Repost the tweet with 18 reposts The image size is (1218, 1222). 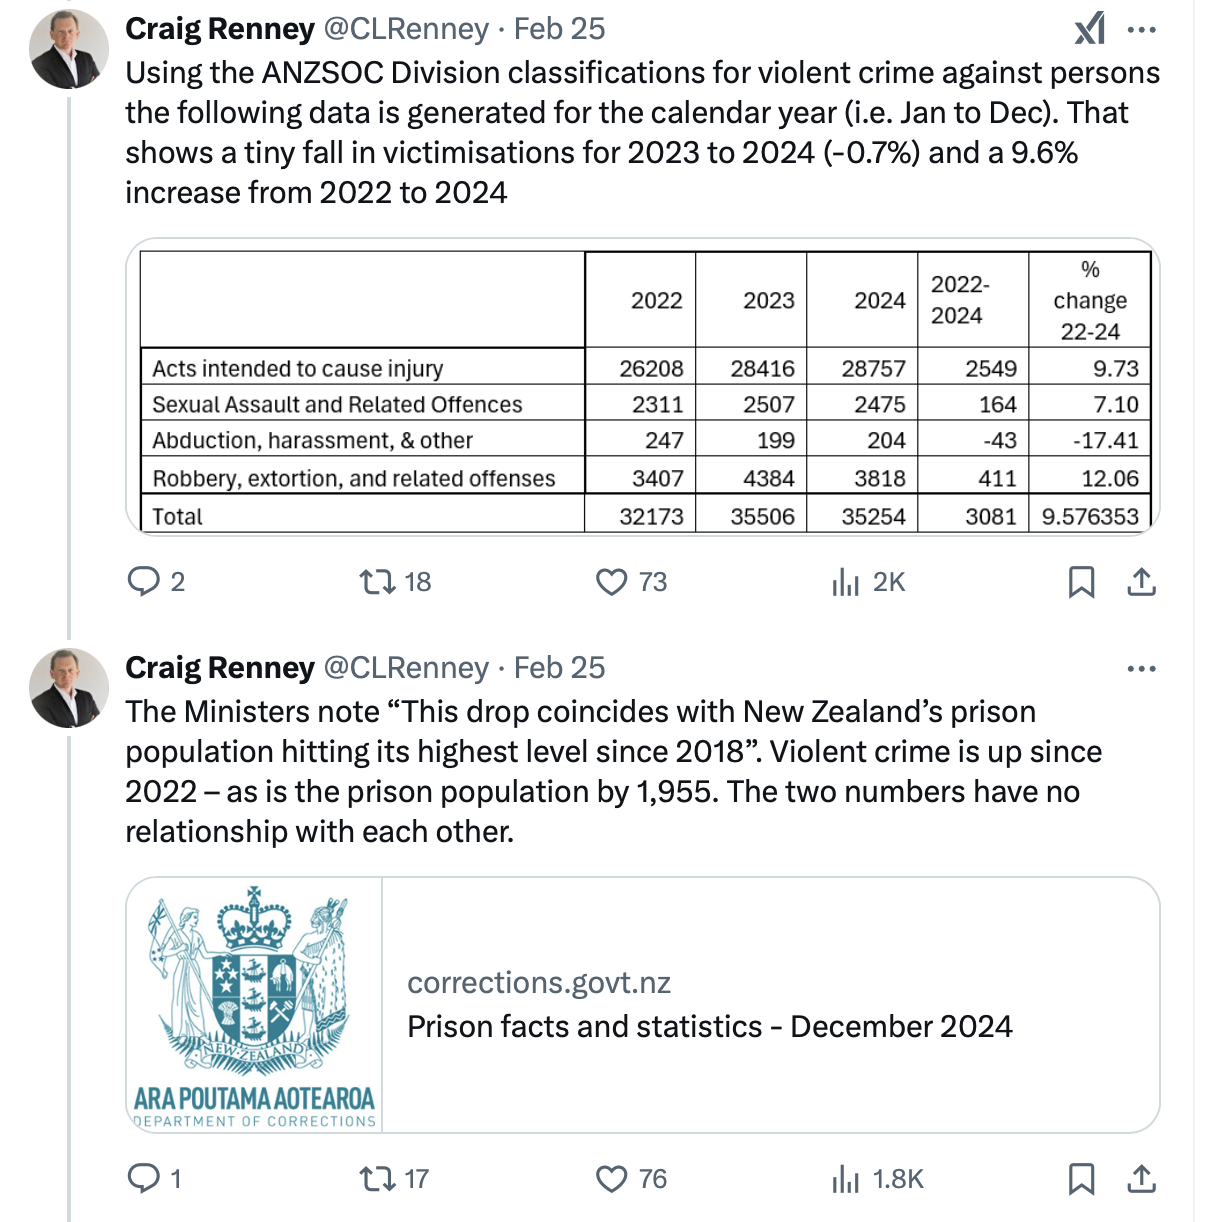[x=378, y=581]
